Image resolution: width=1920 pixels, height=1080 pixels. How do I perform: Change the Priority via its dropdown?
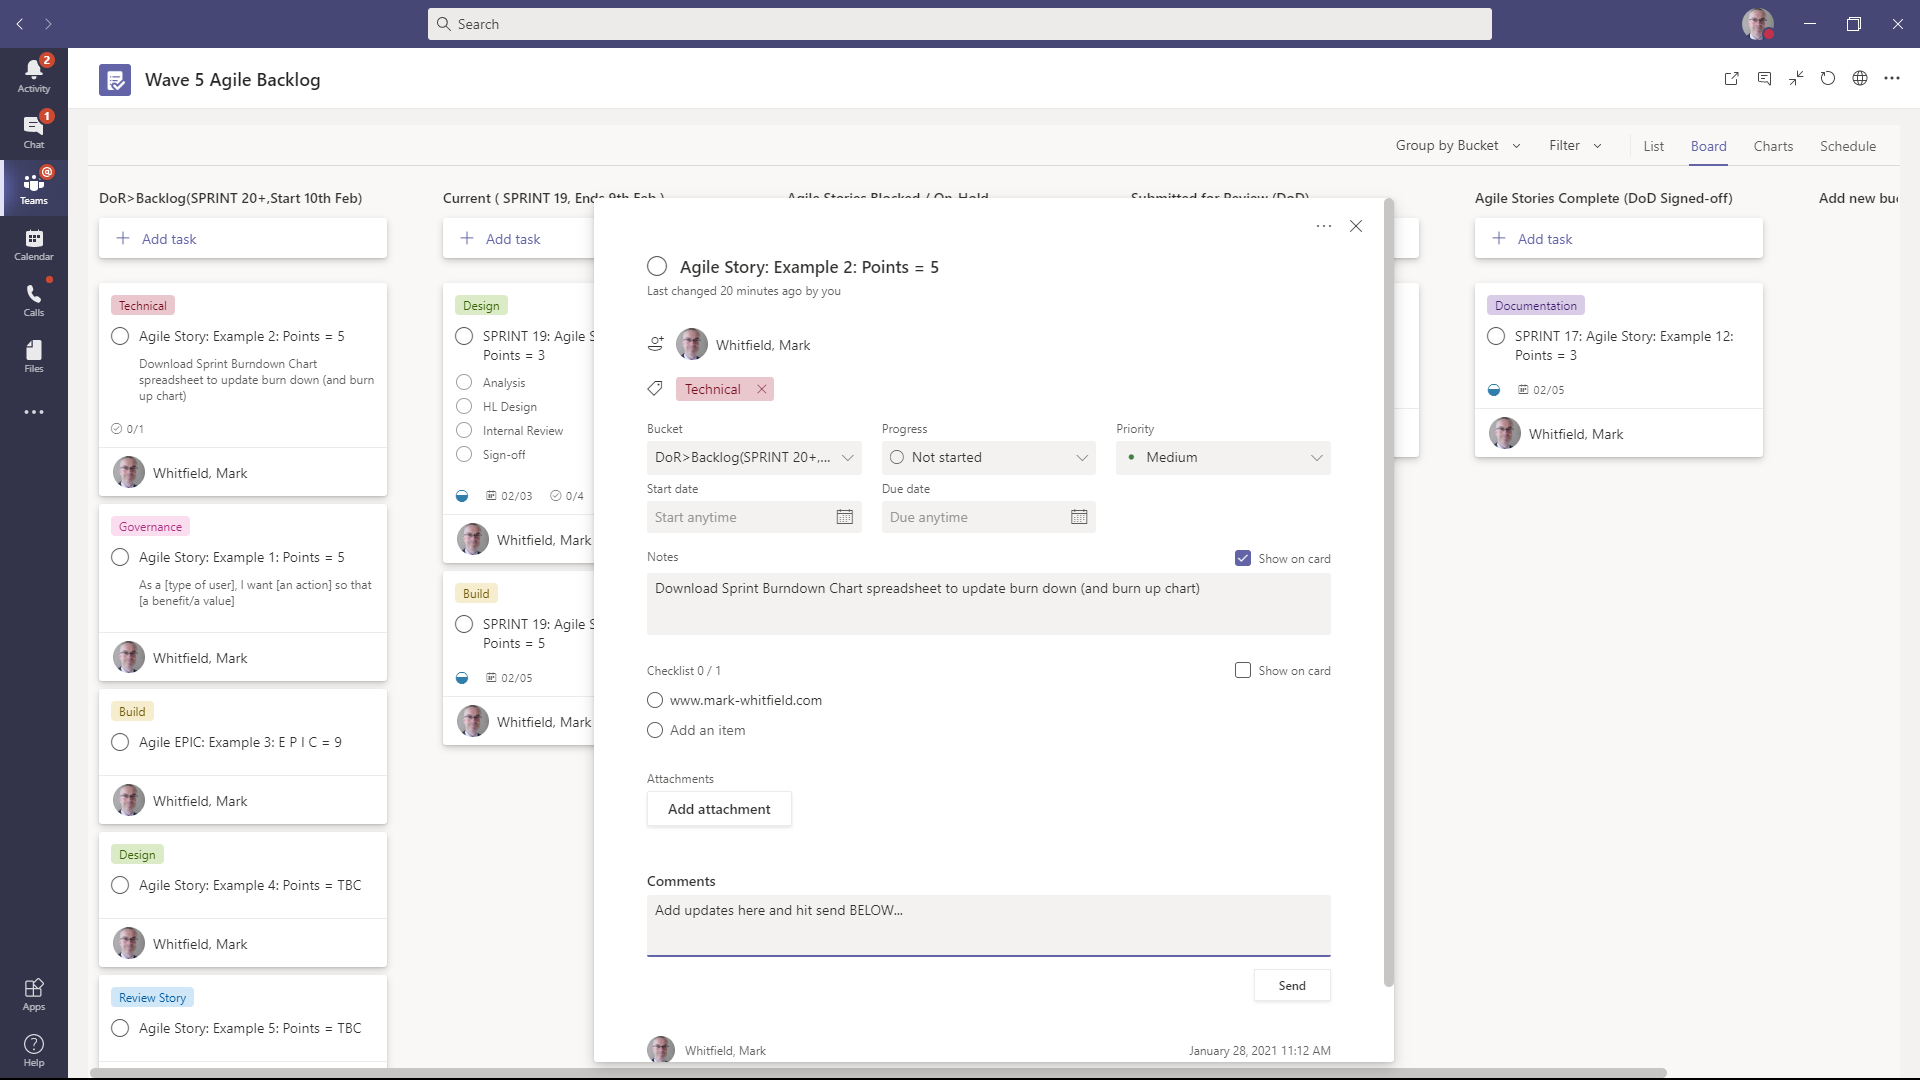pos(1316,457)
